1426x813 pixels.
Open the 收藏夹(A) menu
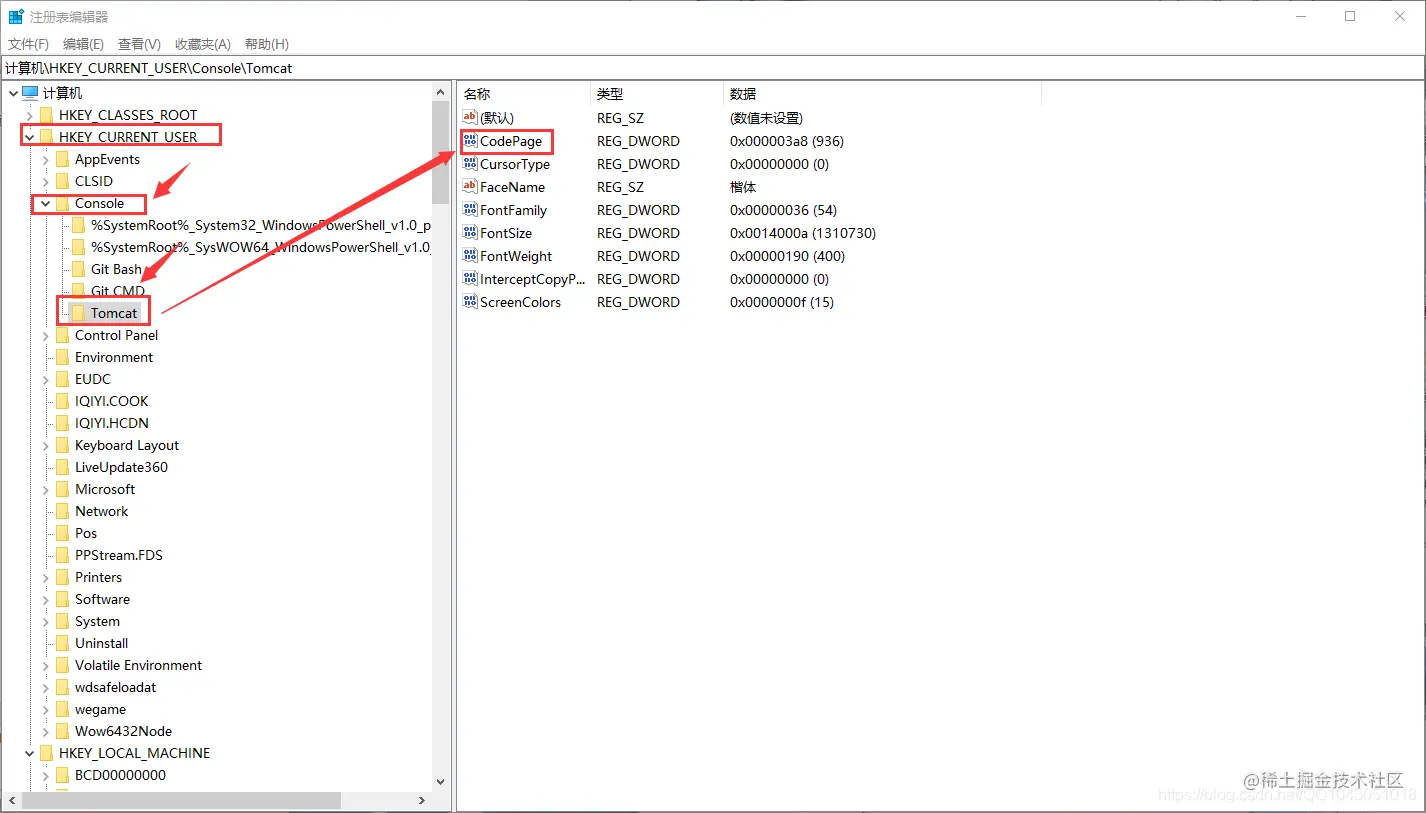pos(203,44)
